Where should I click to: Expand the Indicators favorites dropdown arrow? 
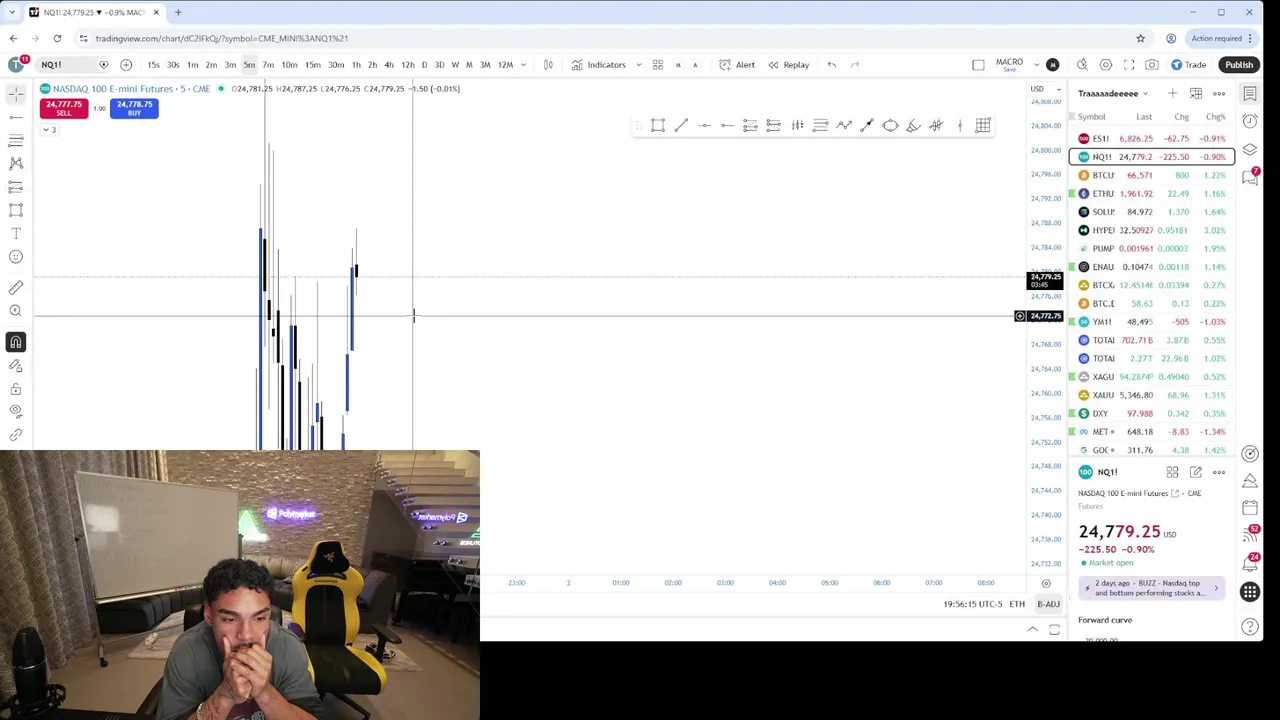click(639, 65)
